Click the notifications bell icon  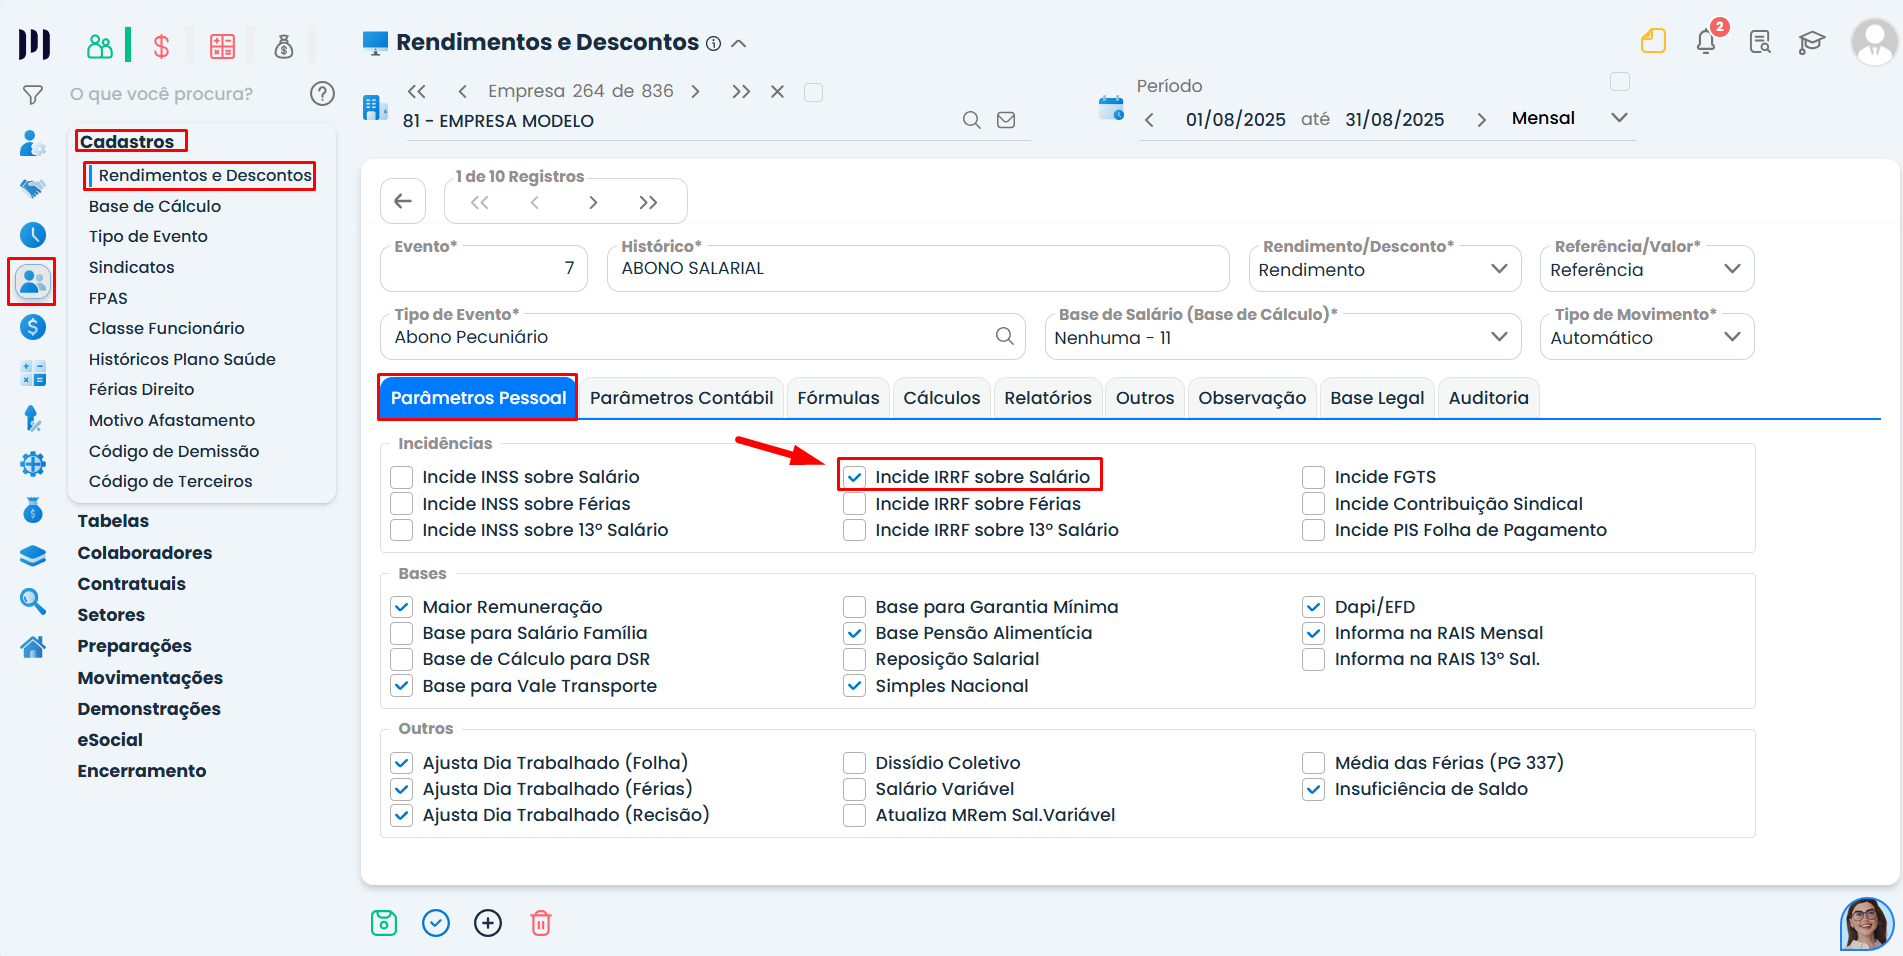[x=1706, y=42]
